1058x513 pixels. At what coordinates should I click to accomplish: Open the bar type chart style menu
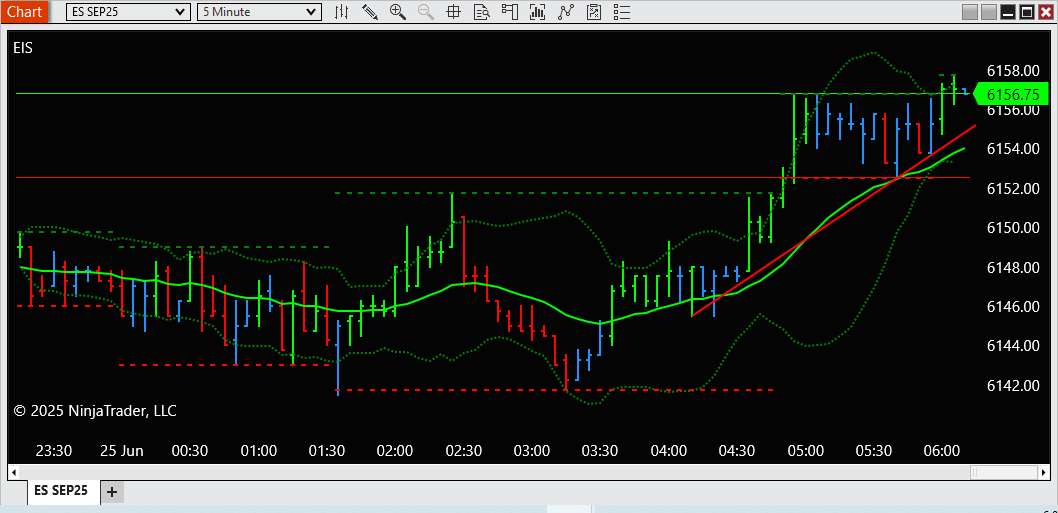click(343, 11)
